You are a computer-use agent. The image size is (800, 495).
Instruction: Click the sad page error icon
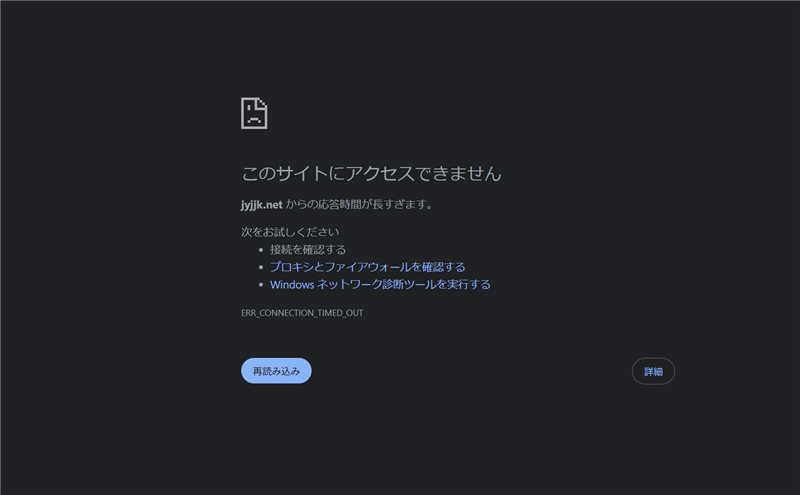pyautogui.click(x=254, y=113)
